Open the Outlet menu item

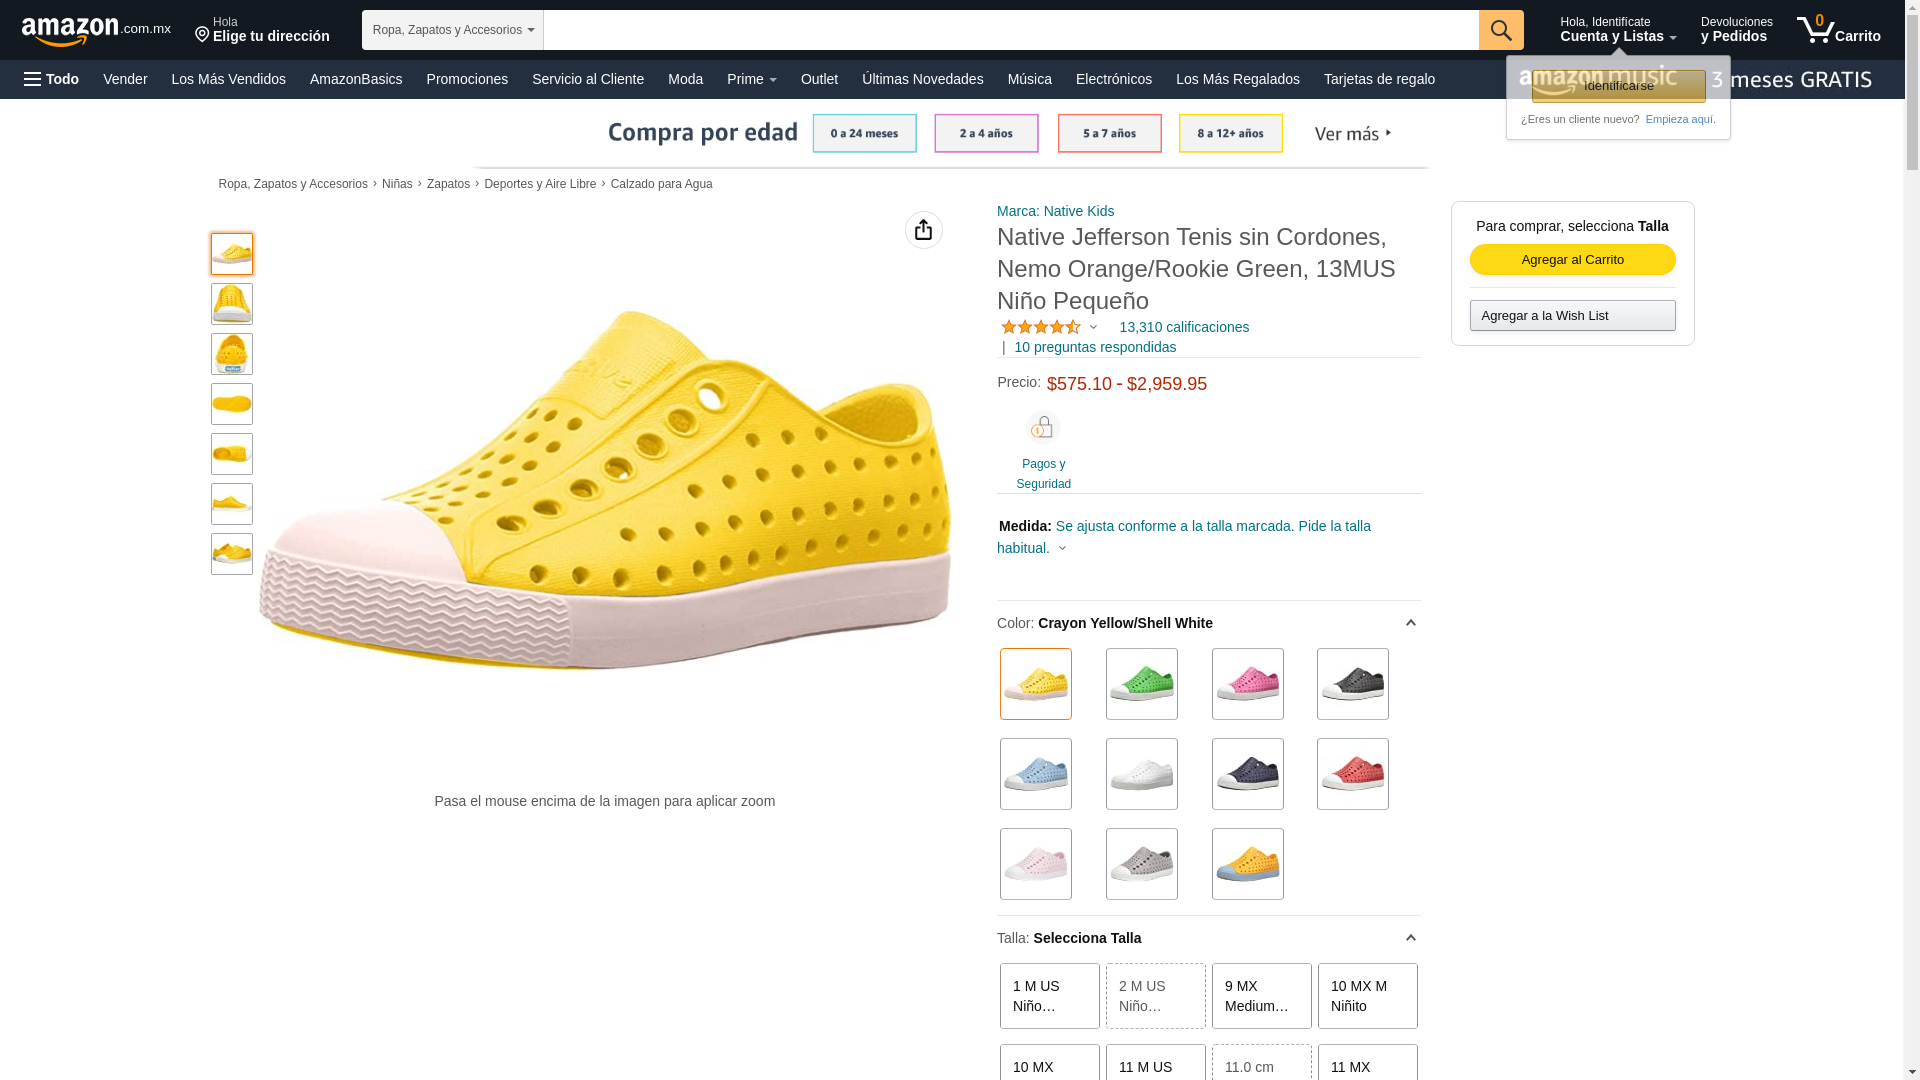click(819, 79)
